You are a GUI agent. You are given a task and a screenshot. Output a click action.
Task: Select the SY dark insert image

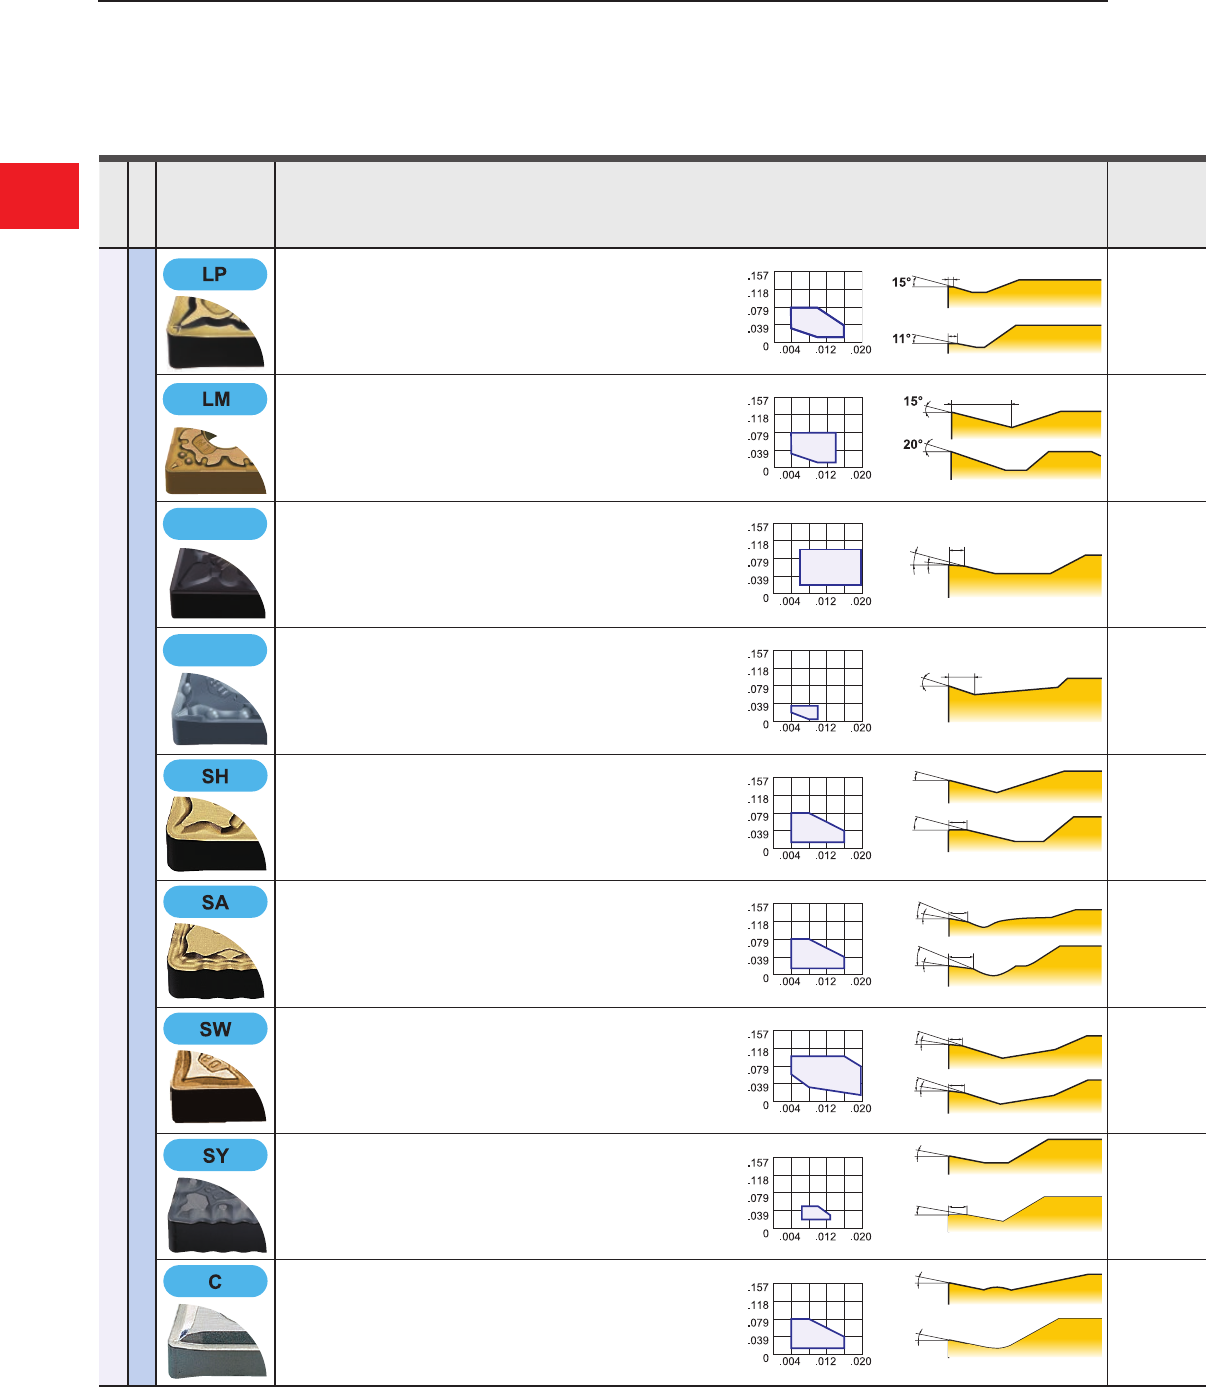tap(215, 1214)
